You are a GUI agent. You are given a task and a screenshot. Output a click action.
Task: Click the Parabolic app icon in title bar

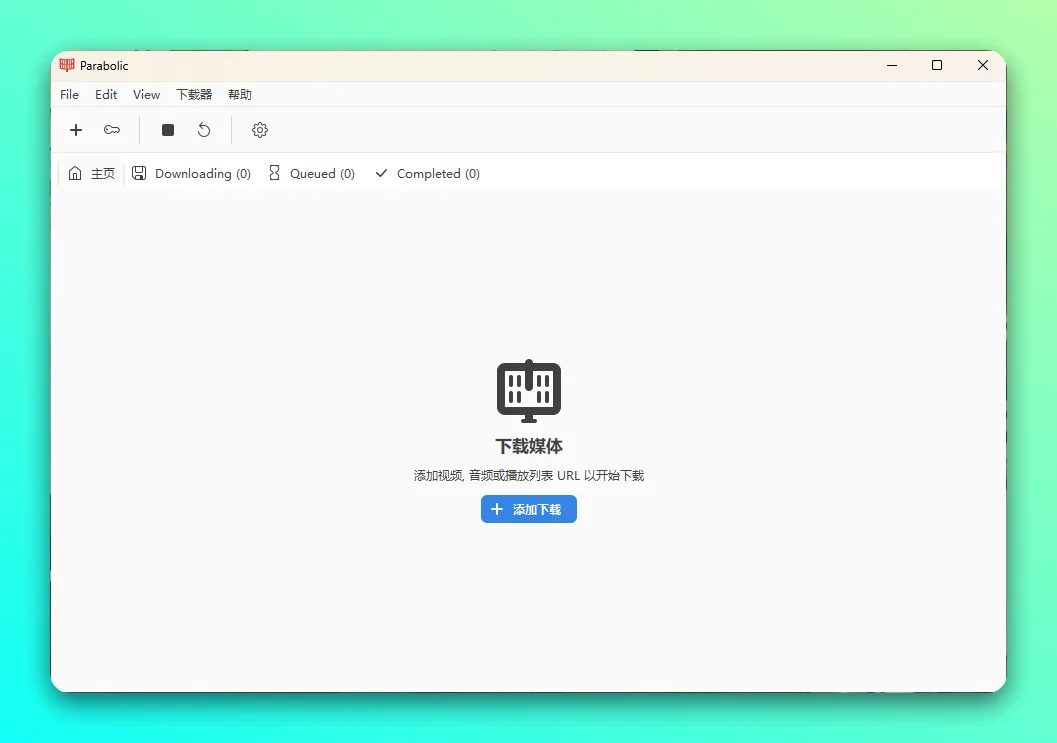(67, 65)
